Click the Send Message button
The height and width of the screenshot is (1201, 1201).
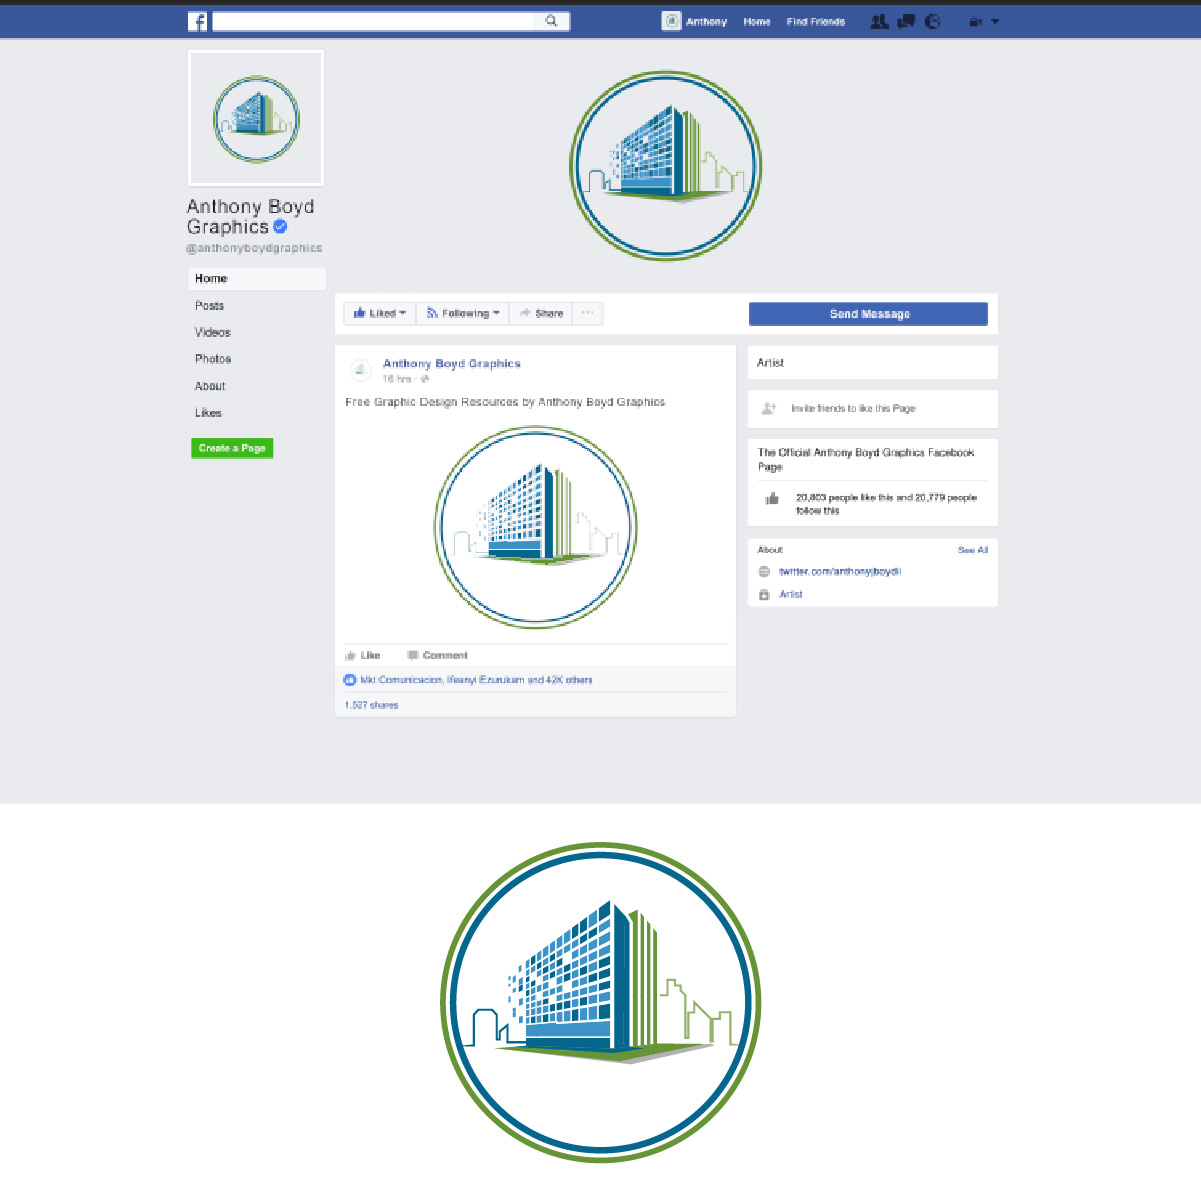(x=868, y=314)
